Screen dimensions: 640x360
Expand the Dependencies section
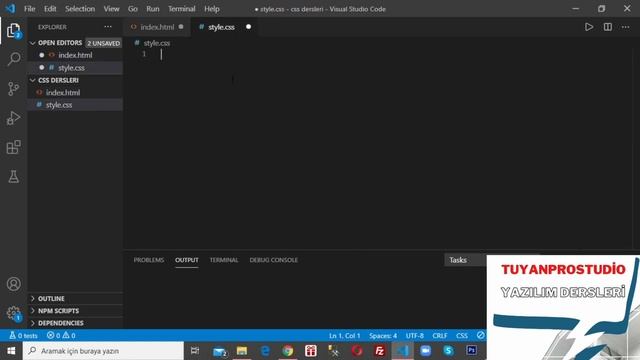(x=75, y=323)
